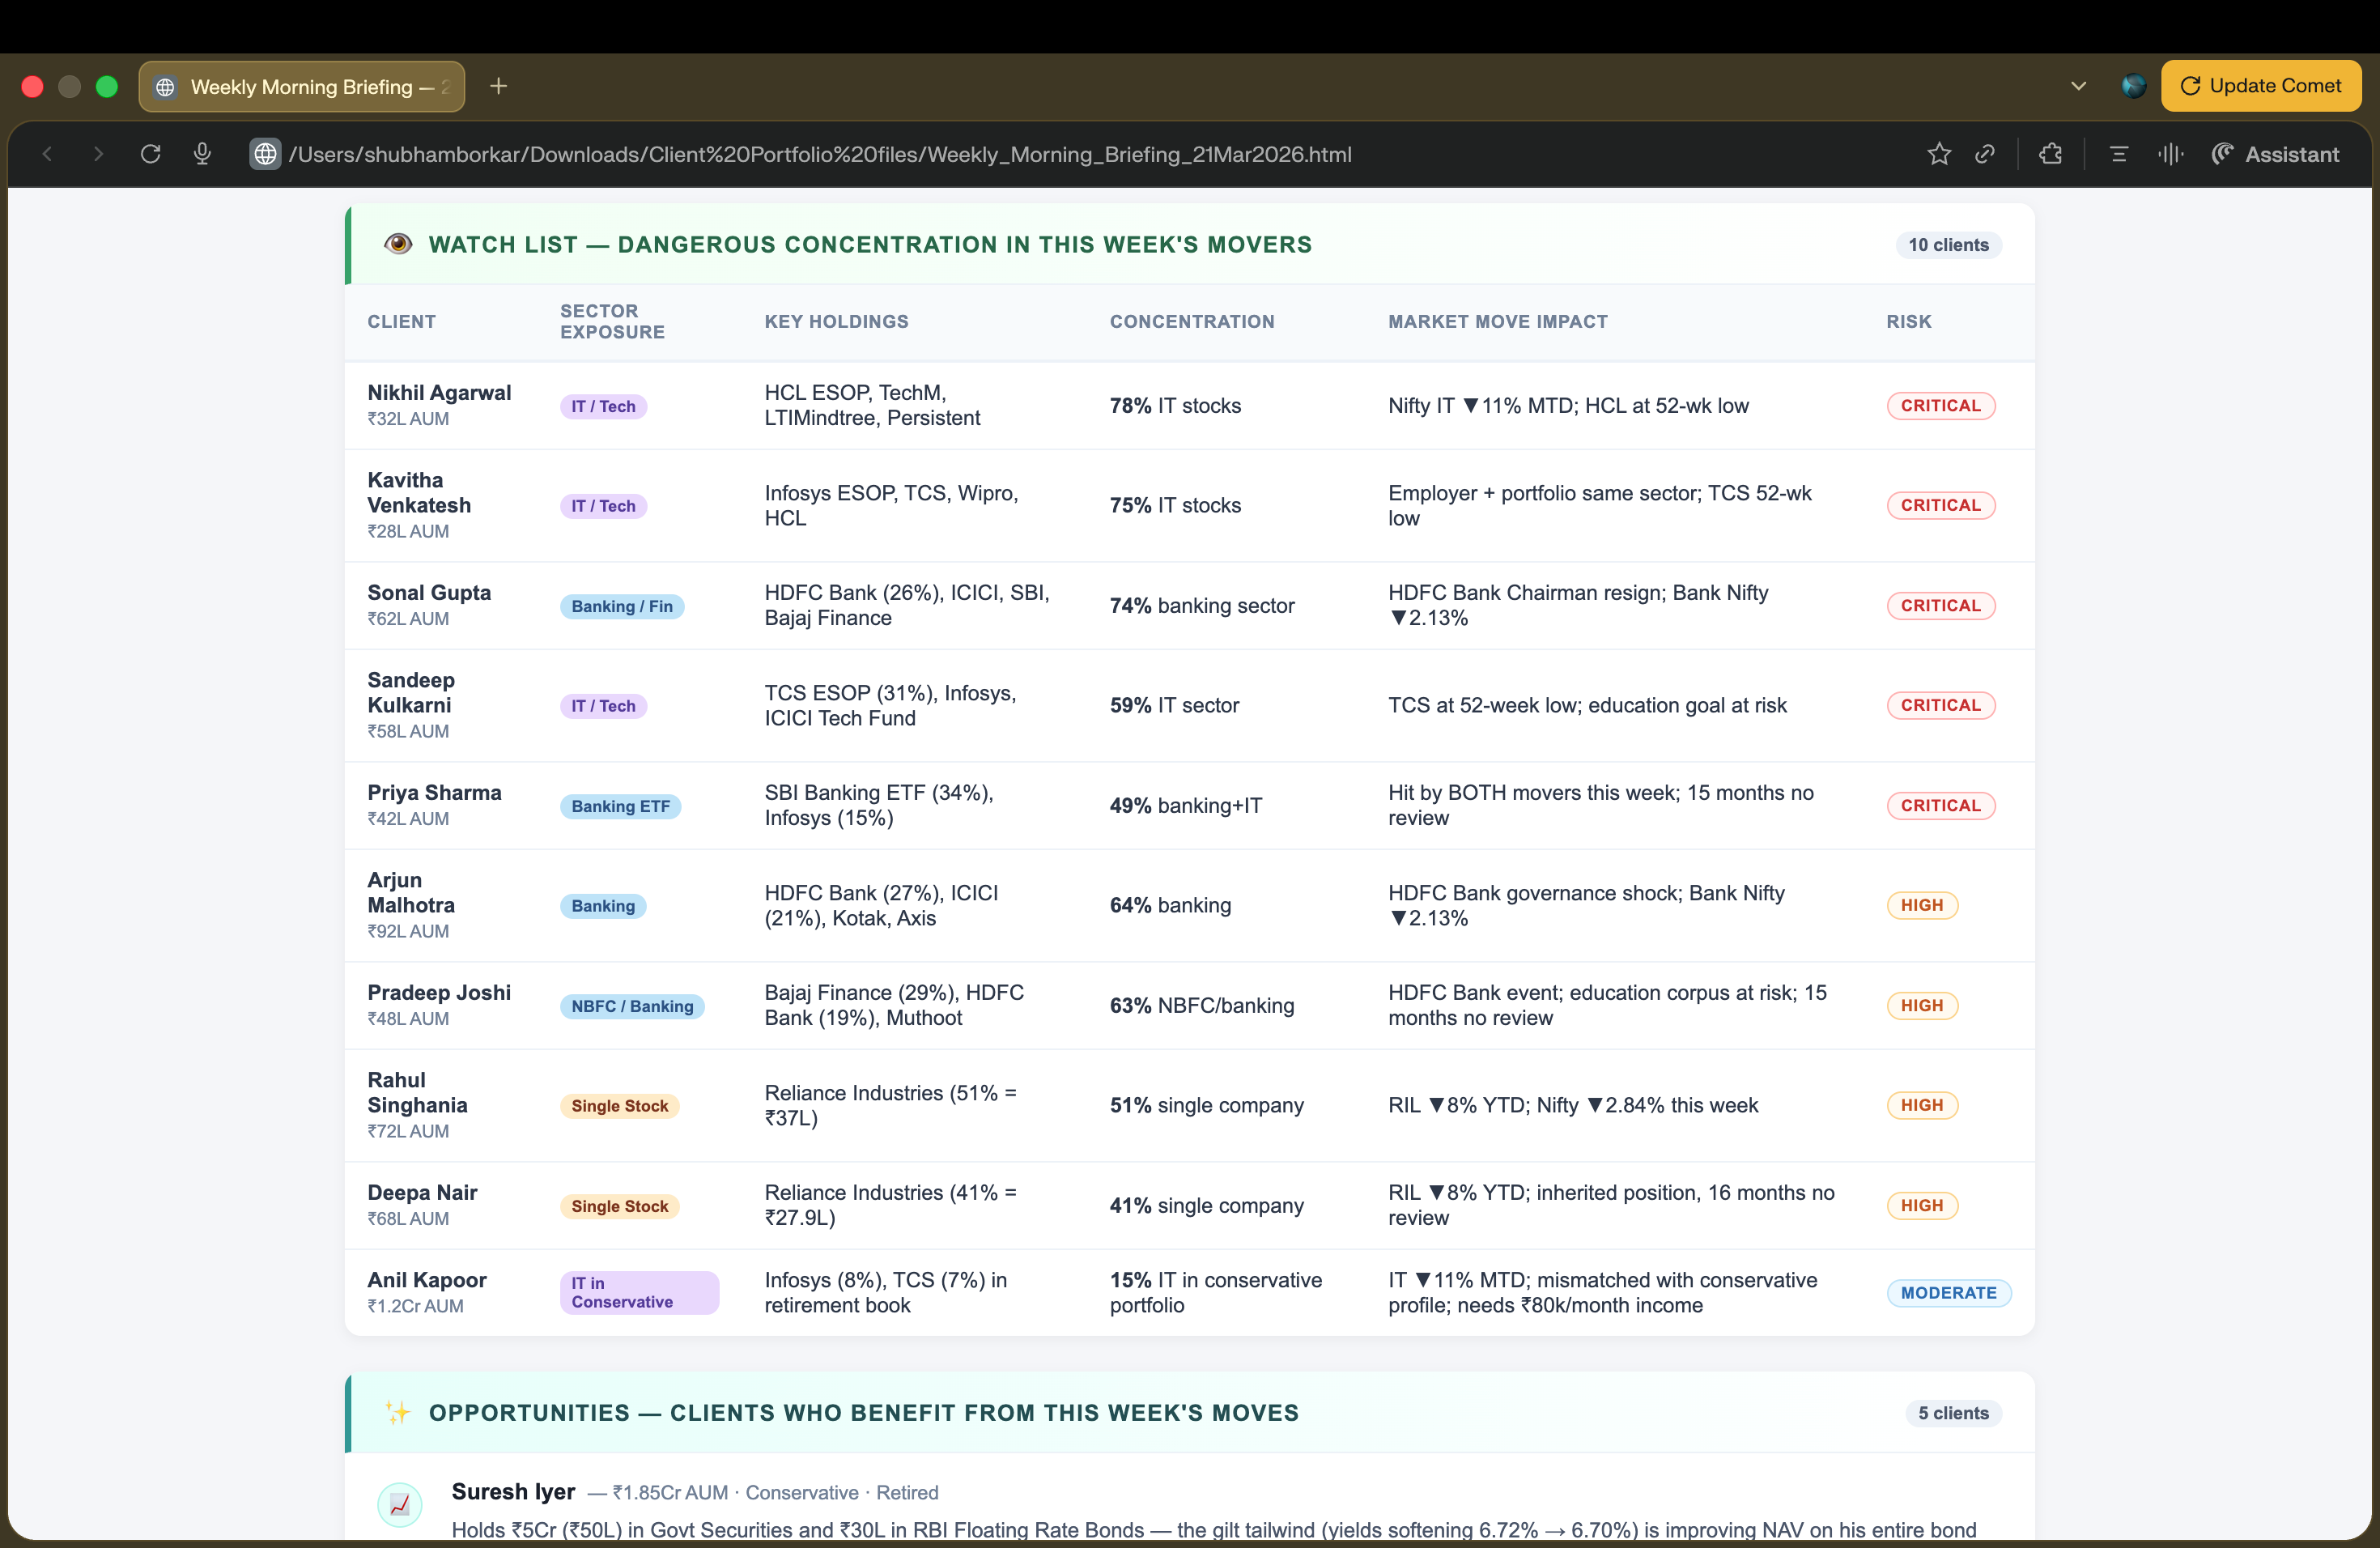Copy page link via chain icon

[1985, 154]
